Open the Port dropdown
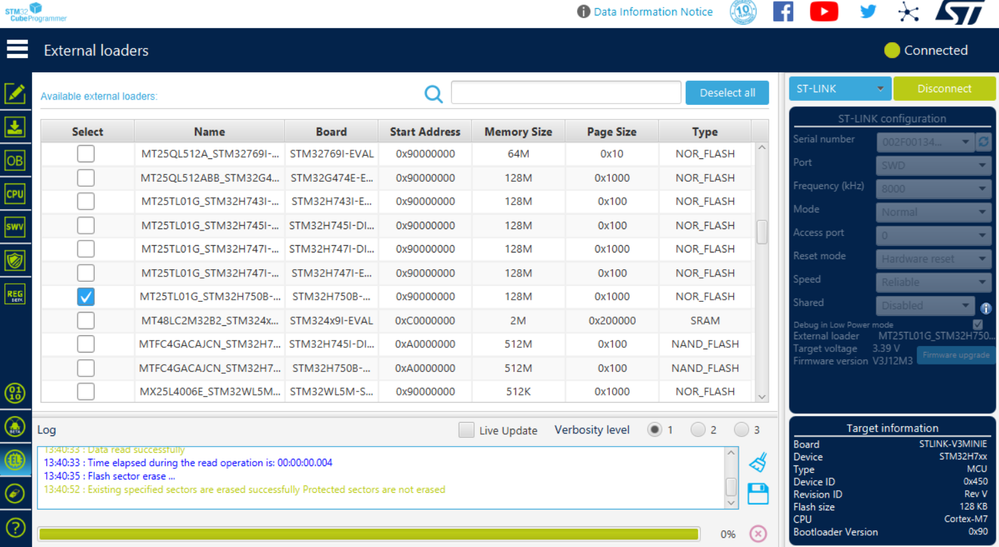The height and width of the screenshot is (547, 999). pyautogui.click(x=933, y=165)
